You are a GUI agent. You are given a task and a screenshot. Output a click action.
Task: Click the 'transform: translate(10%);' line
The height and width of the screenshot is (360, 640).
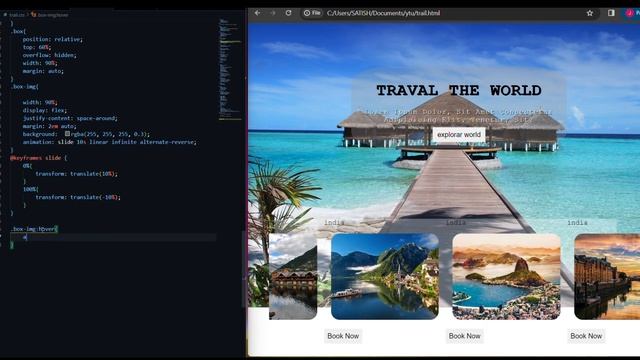tap(76, 173)
